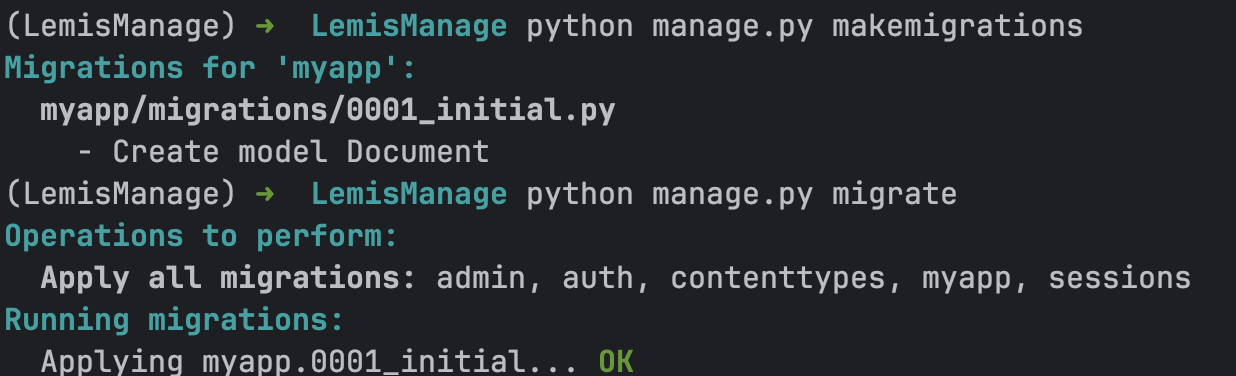Click the first '(LemisManage)' virtualenv prompt
Screen dimensions: 1236x376
click(120, 27)
